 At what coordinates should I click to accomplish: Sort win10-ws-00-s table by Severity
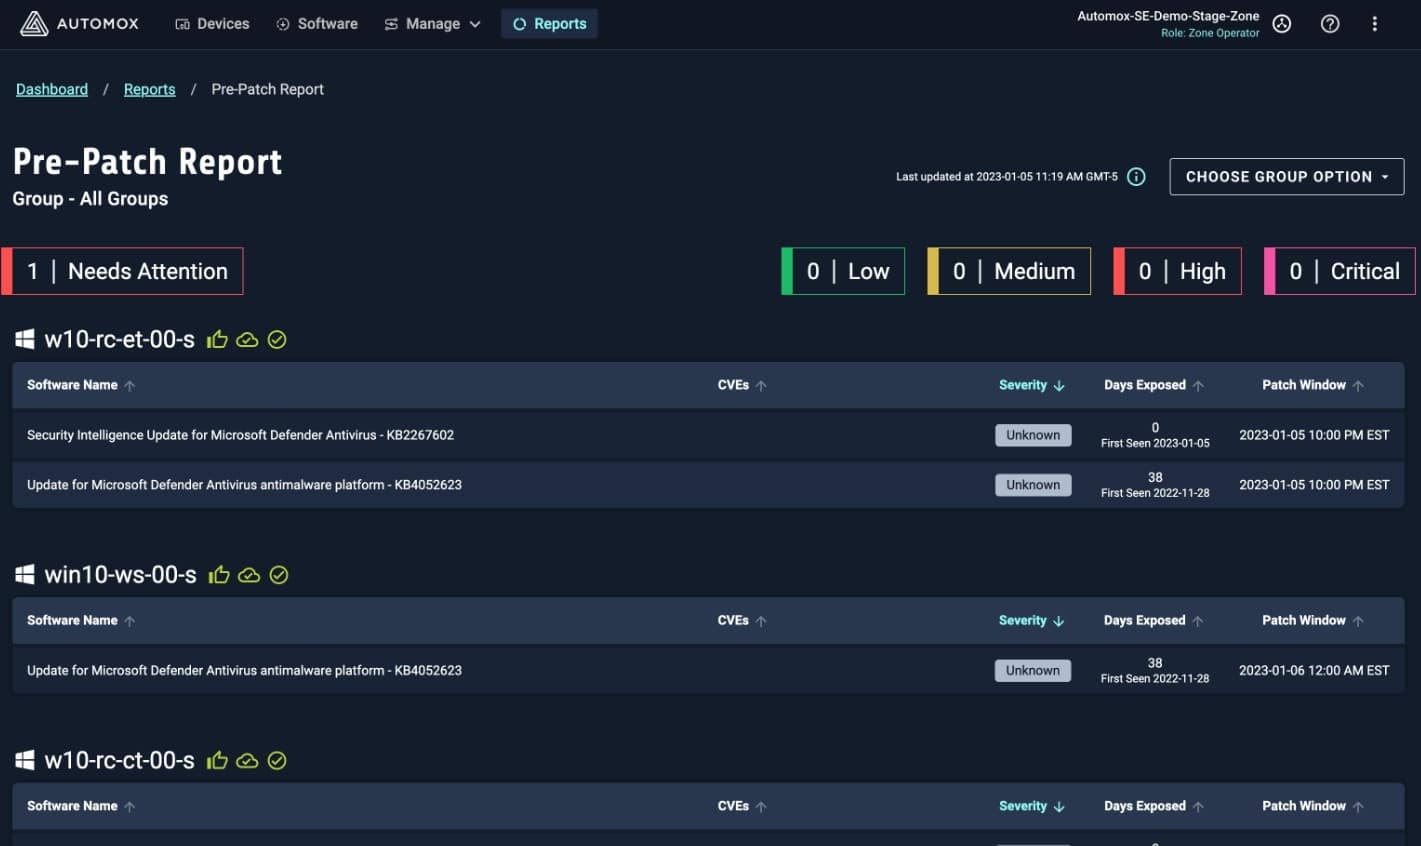(x=1032, y=621)
